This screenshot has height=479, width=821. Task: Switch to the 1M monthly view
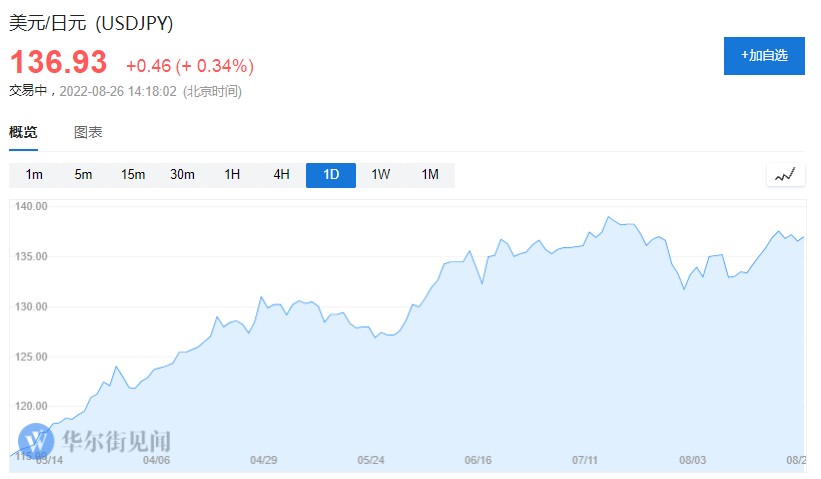tap(430, 175)
